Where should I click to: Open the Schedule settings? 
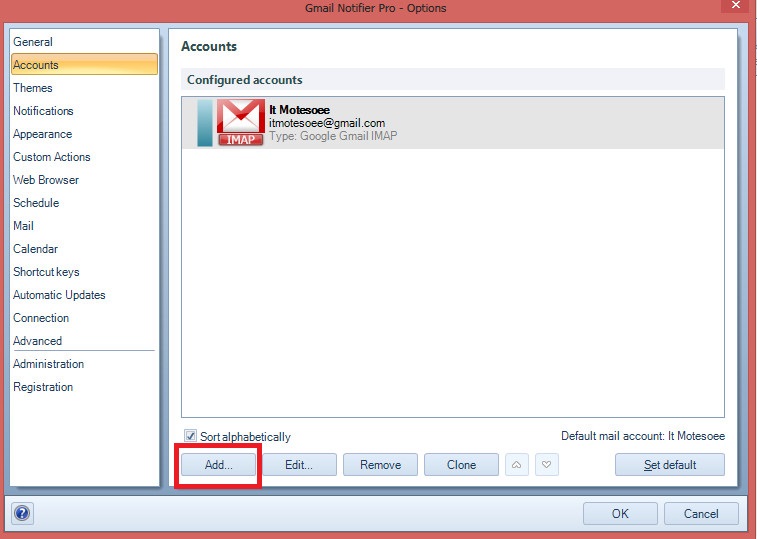36,203
